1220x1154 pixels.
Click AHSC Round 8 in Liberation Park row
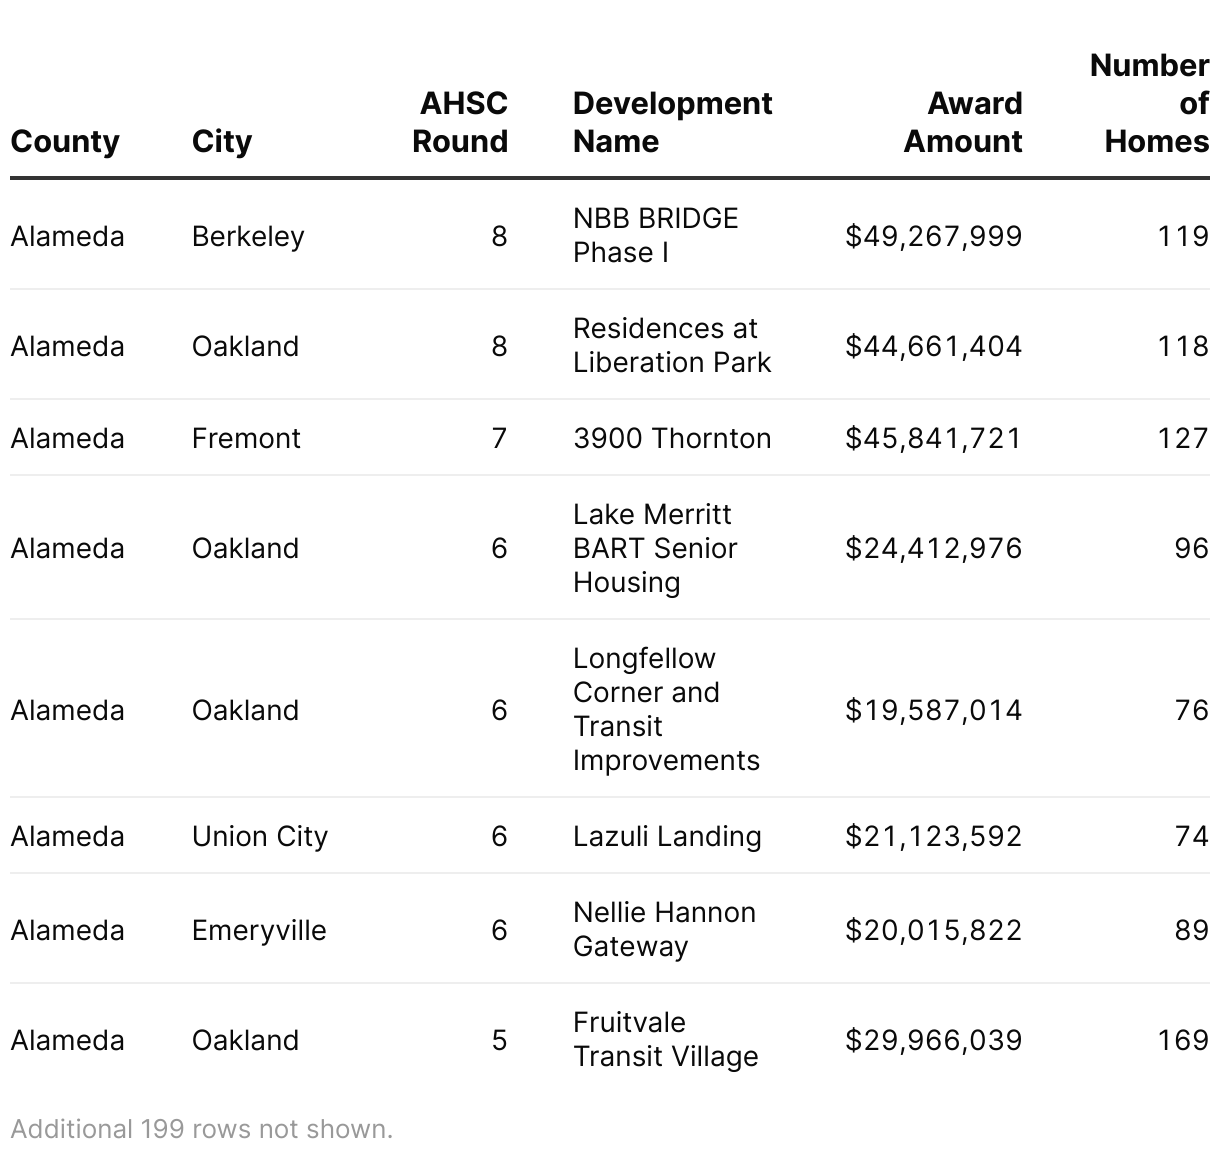(499, 346)
